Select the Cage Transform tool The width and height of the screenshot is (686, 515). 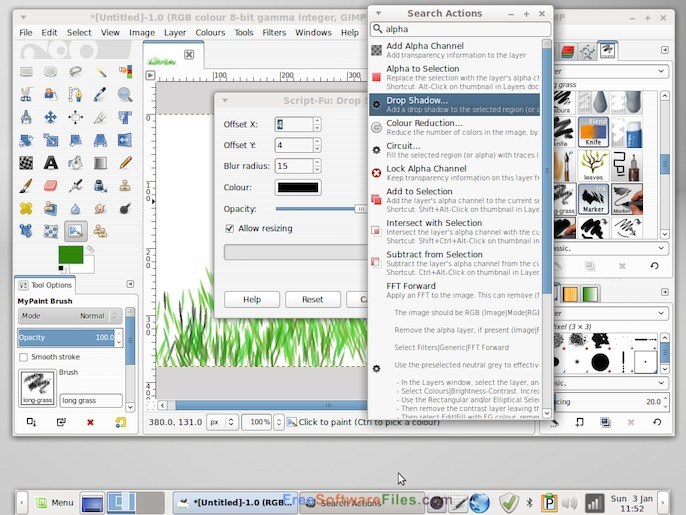(x=26, y=231)
